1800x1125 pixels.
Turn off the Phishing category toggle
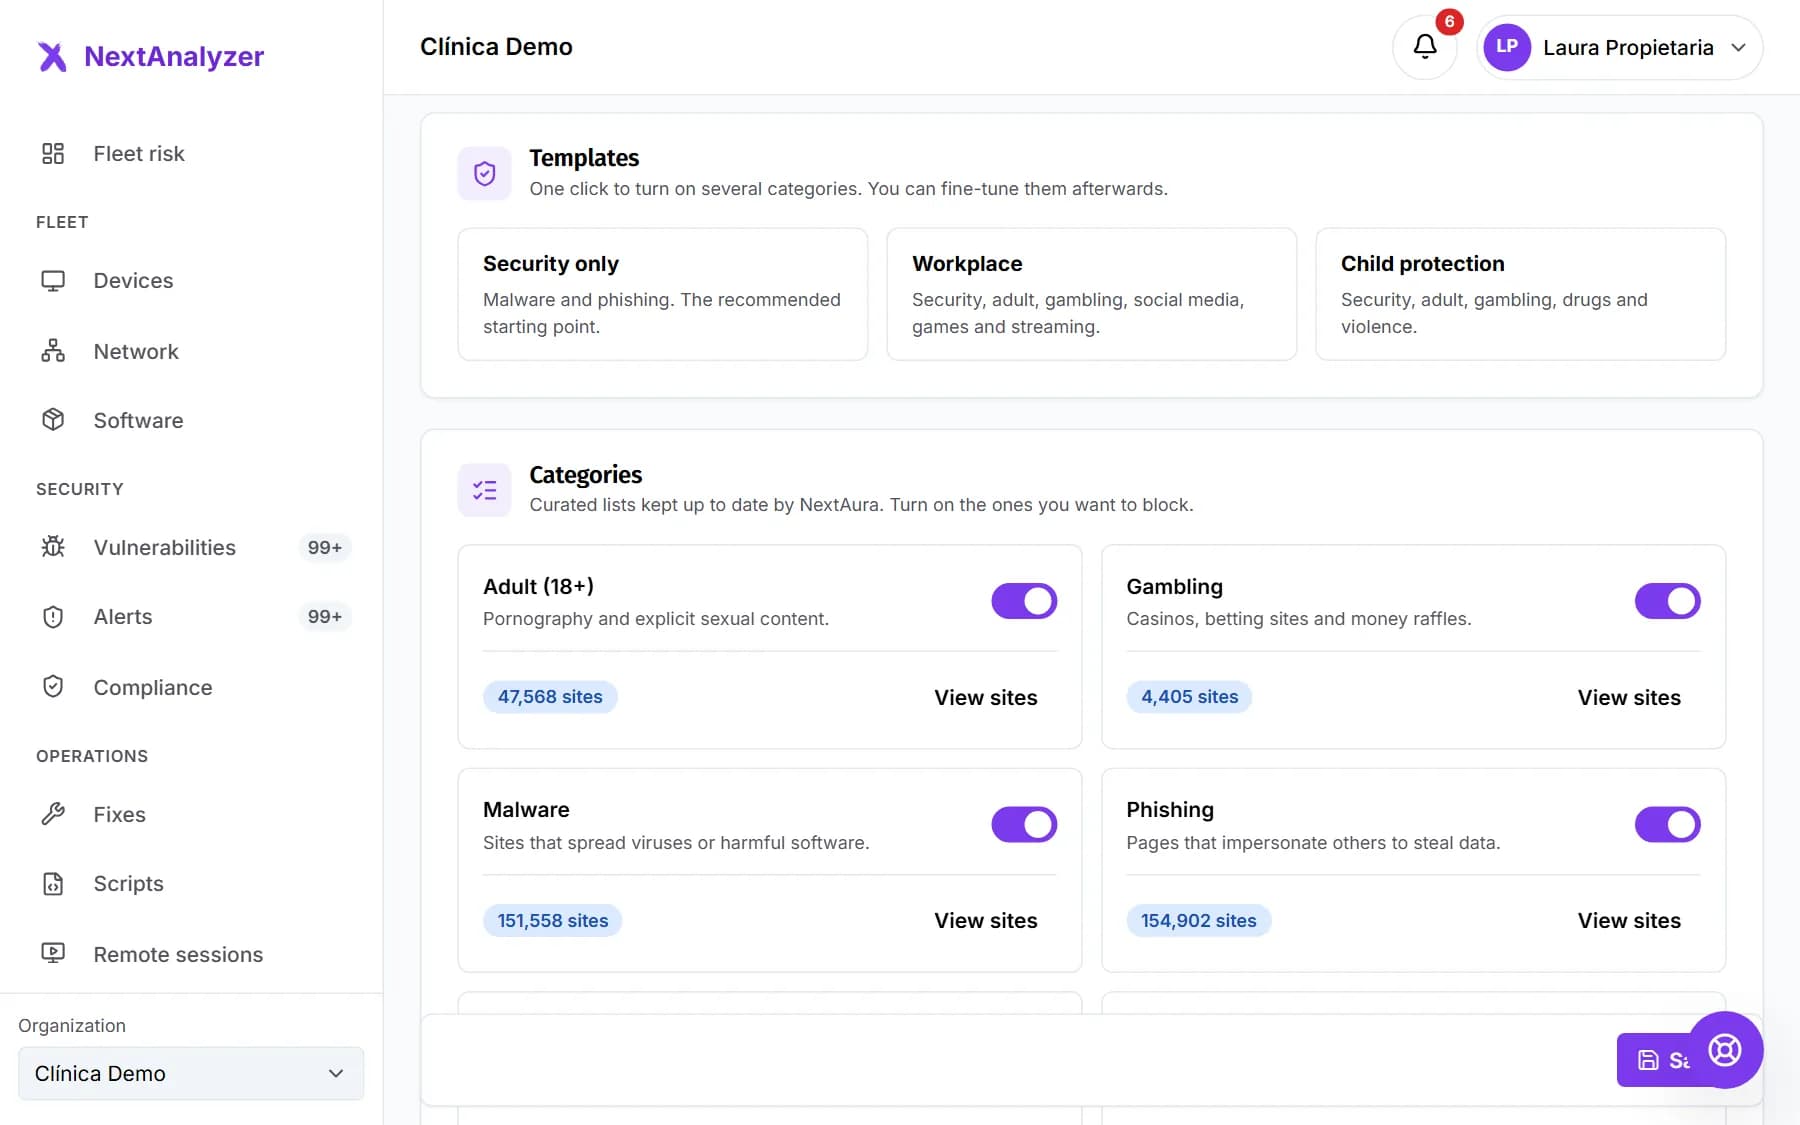[1667, 825]
